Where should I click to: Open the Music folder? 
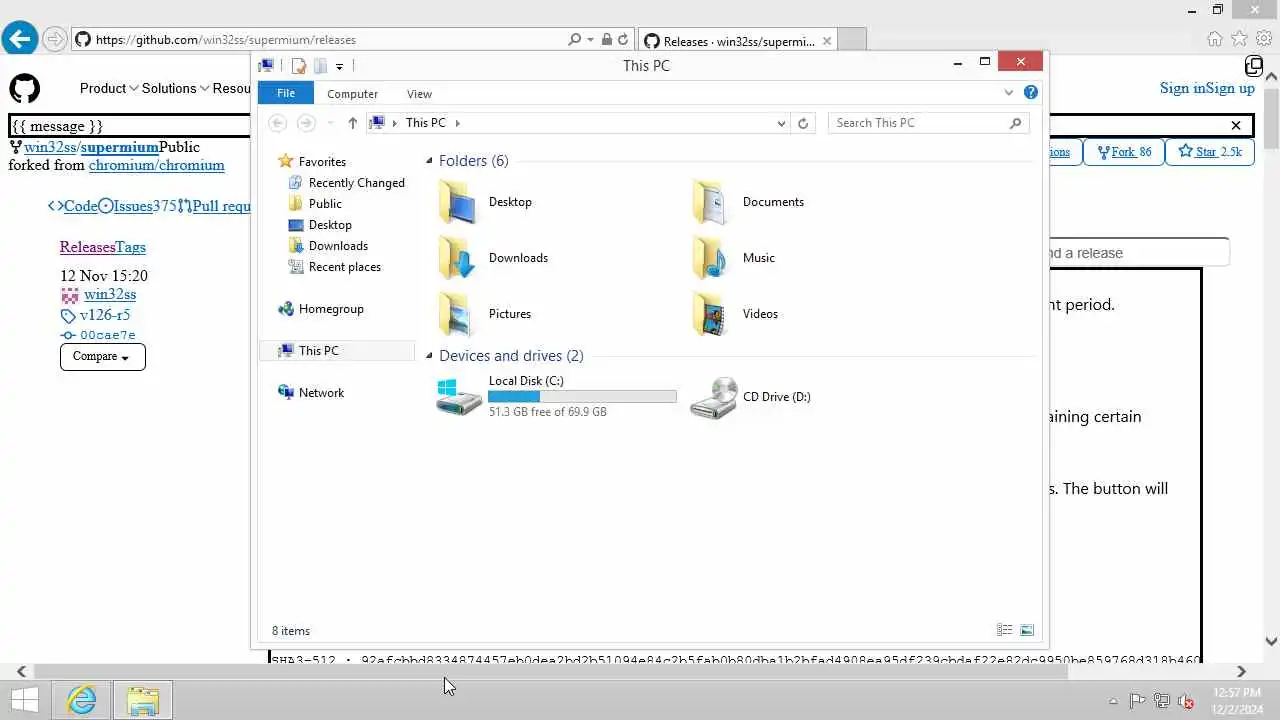(733, 258)
